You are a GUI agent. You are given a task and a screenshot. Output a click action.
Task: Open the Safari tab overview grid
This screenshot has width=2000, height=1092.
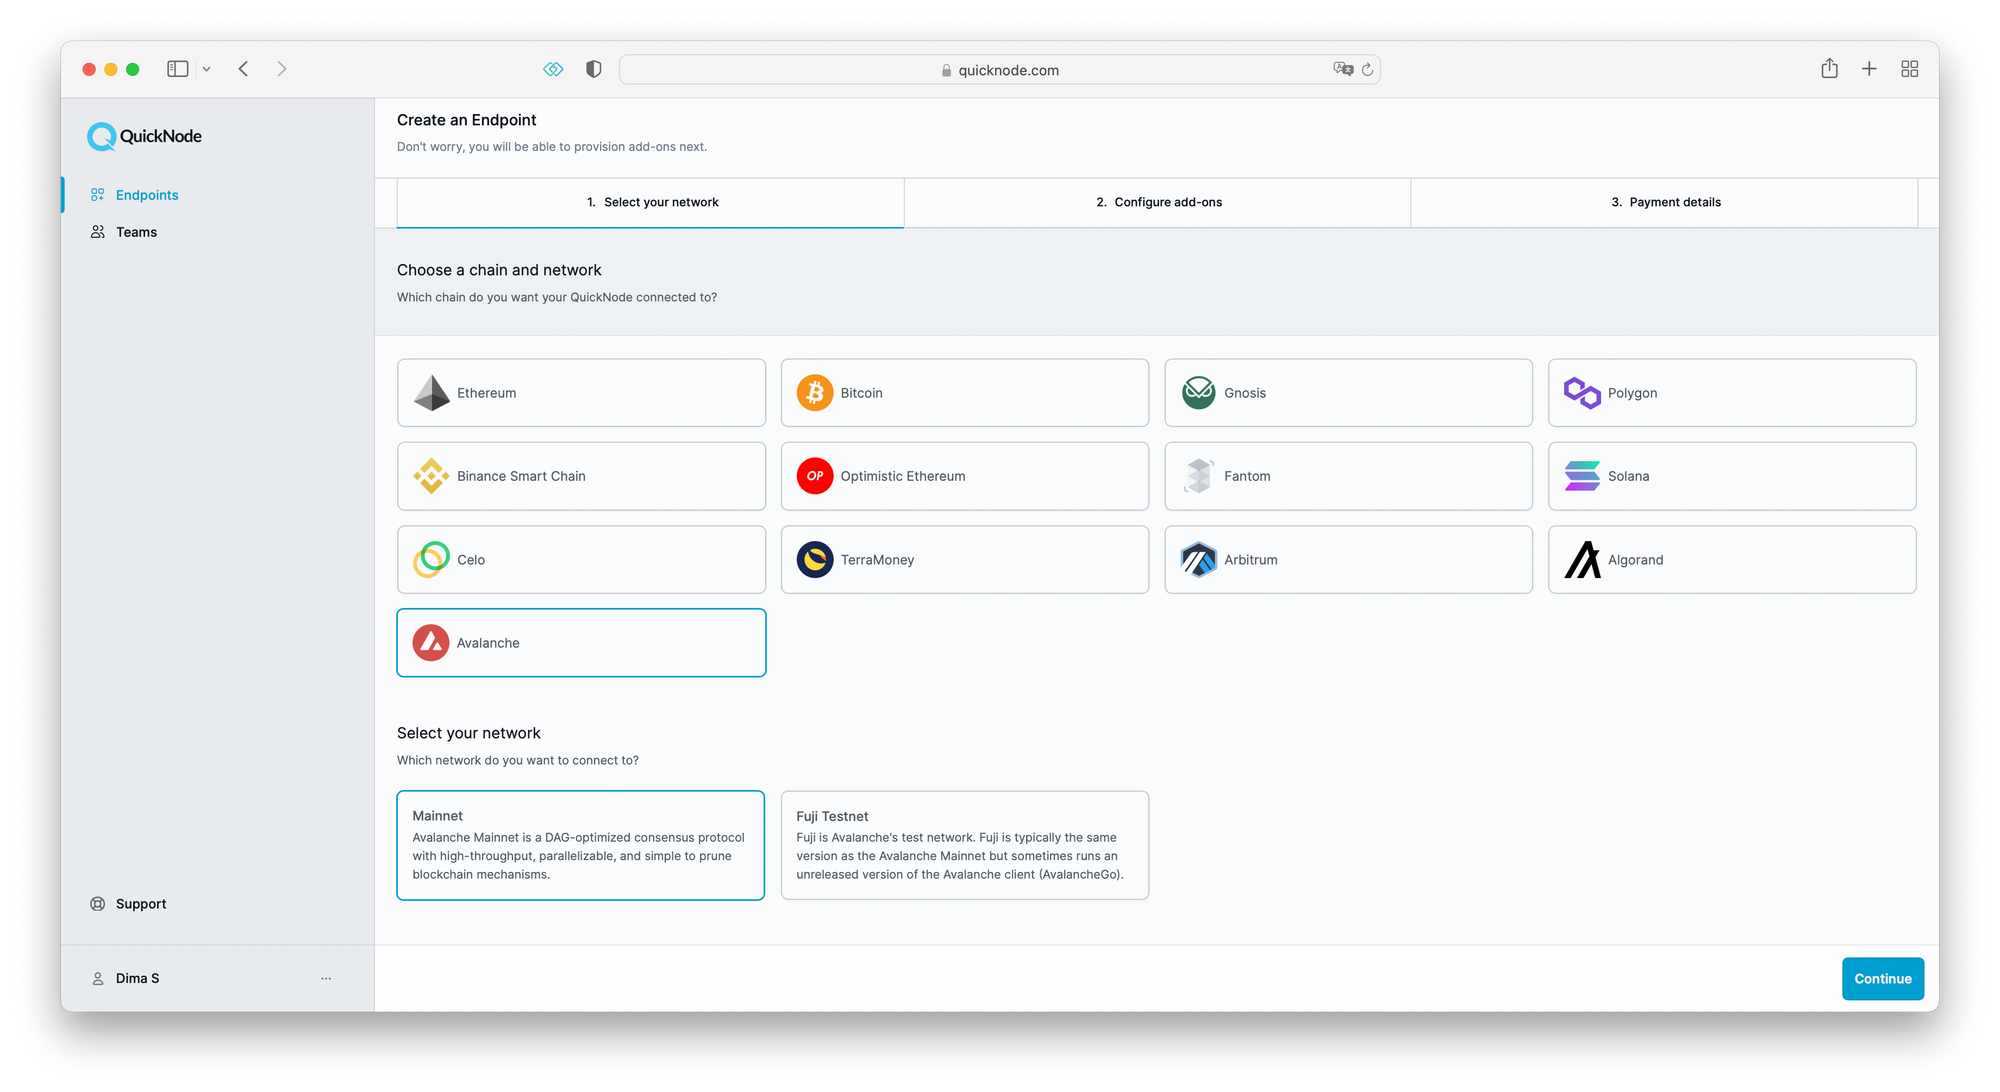click(x=1909, y=69)
